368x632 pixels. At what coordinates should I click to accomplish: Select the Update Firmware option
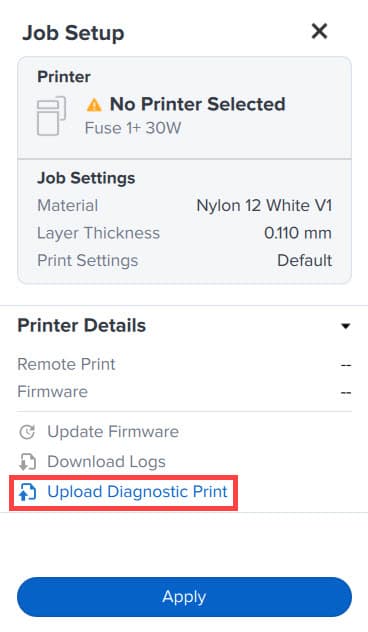click(x=113, y=432)
